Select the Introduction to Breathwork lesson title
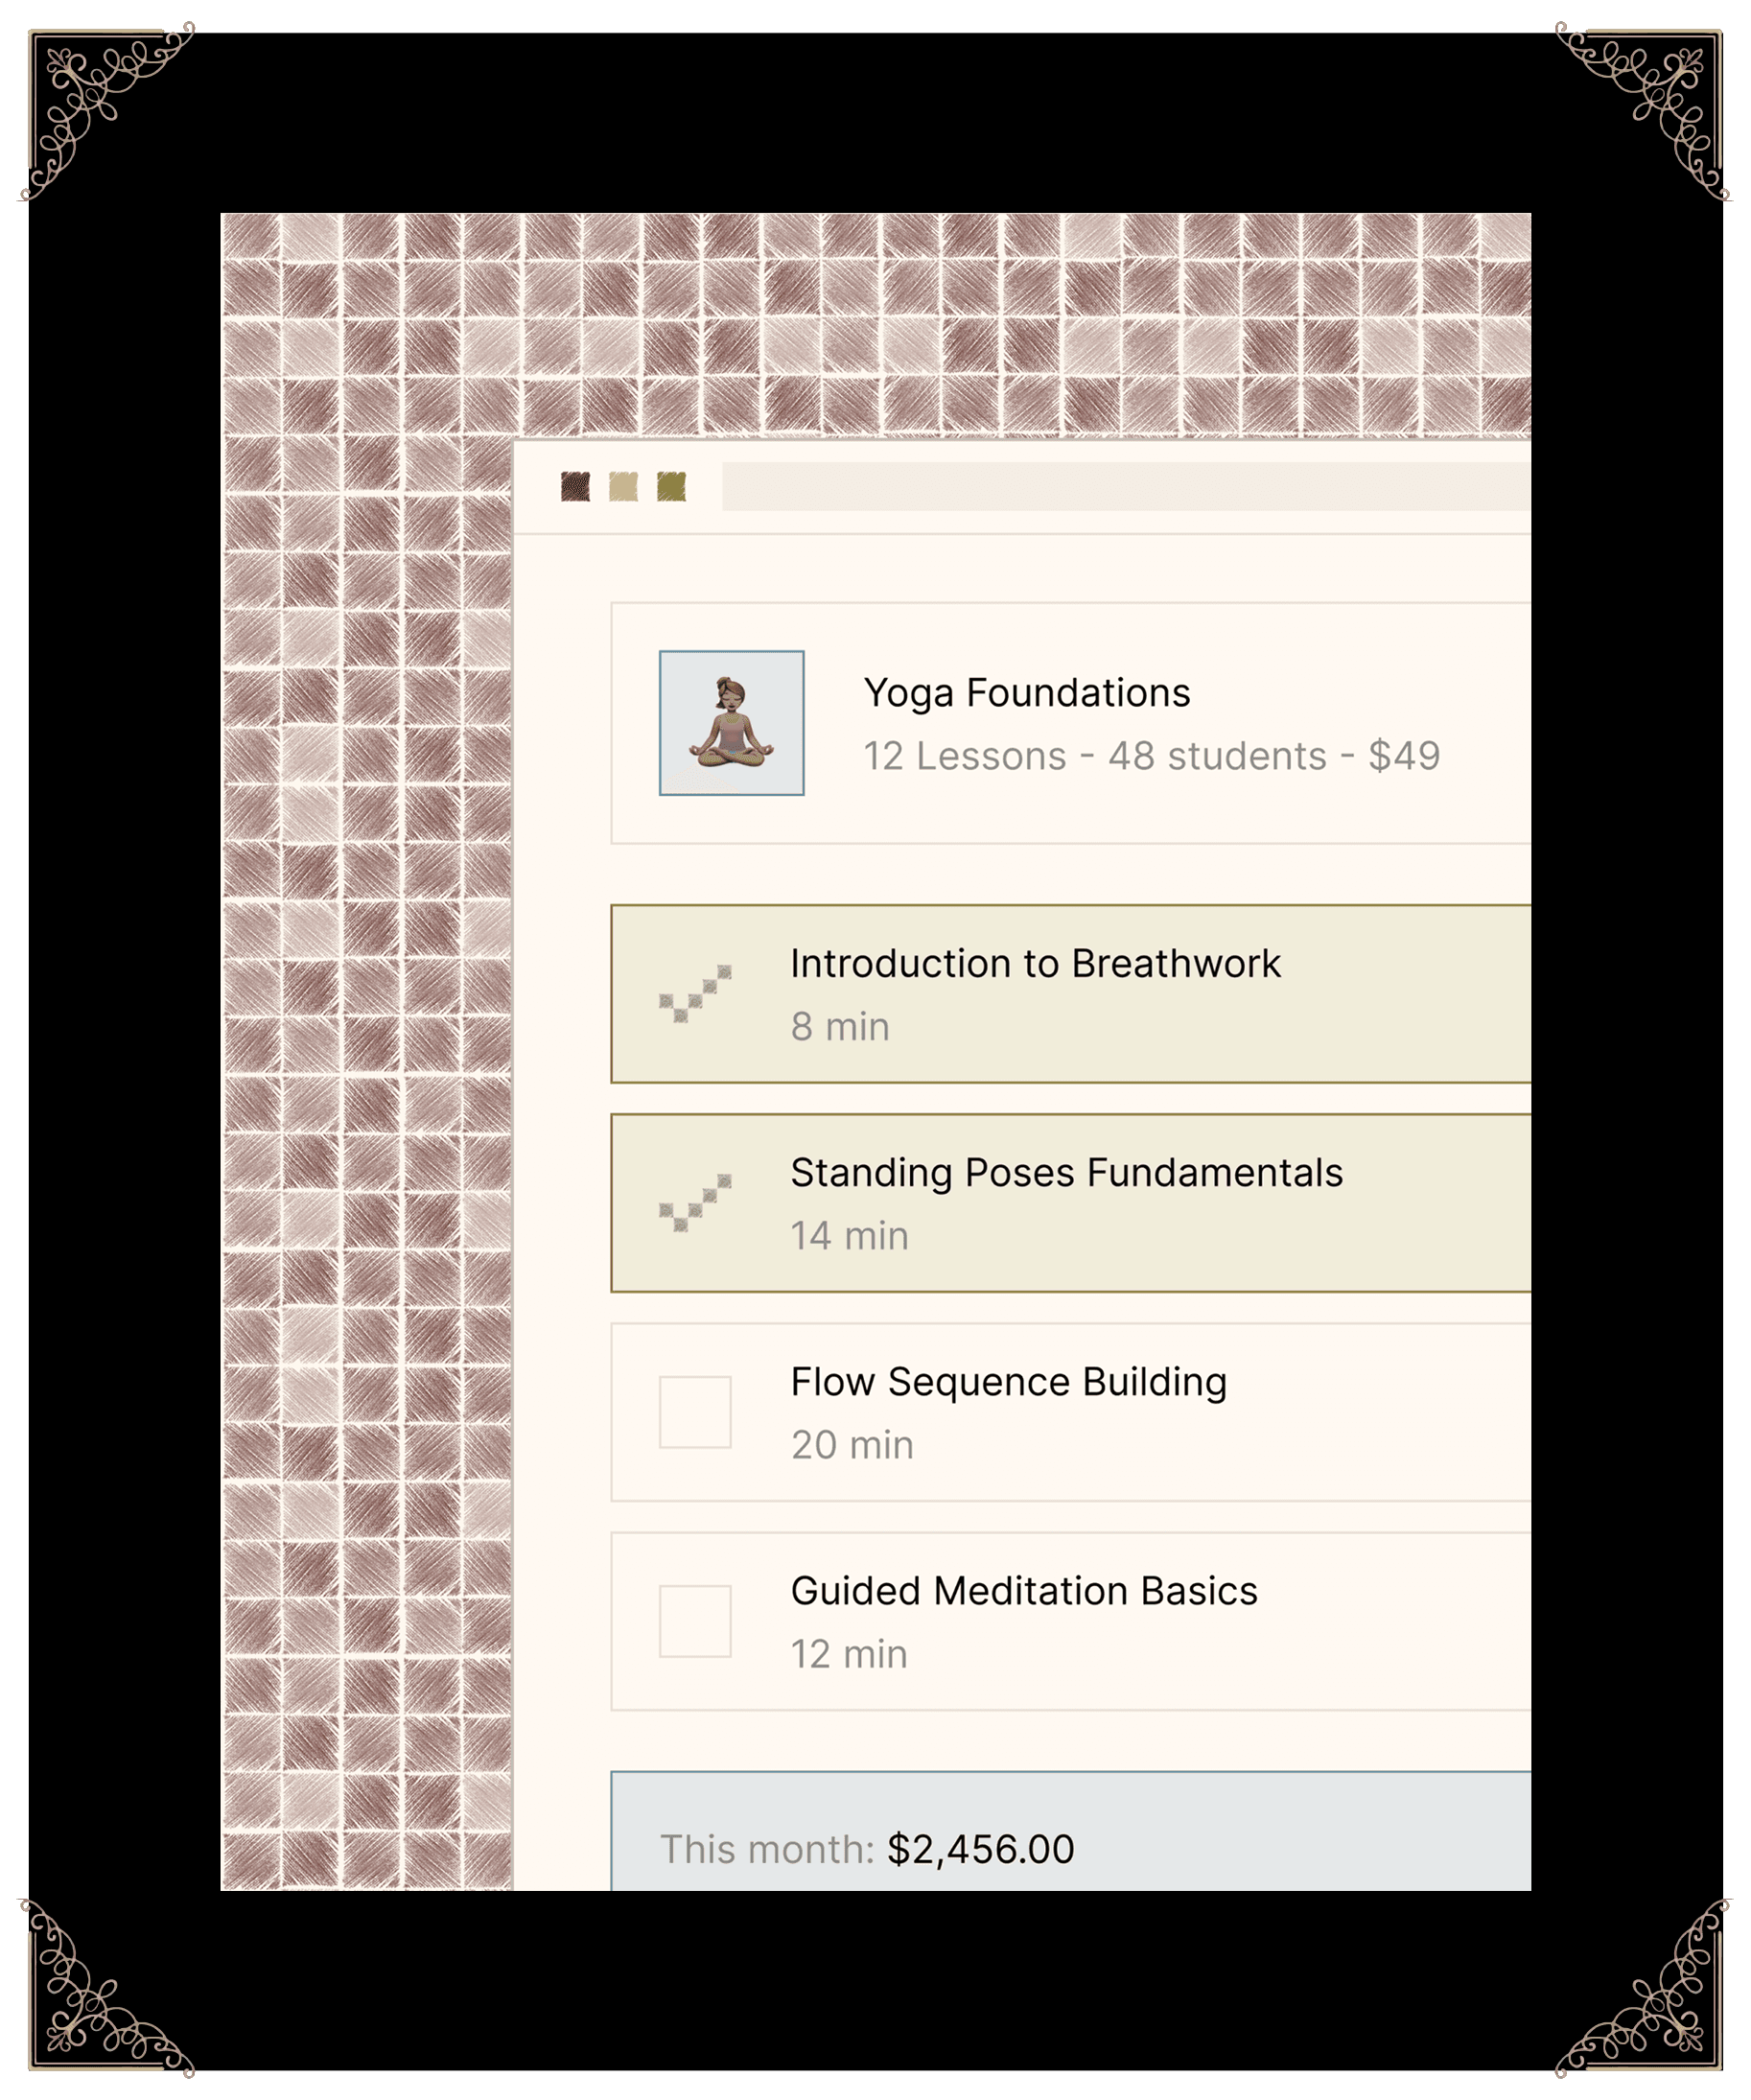 (x=1035, y=964)
